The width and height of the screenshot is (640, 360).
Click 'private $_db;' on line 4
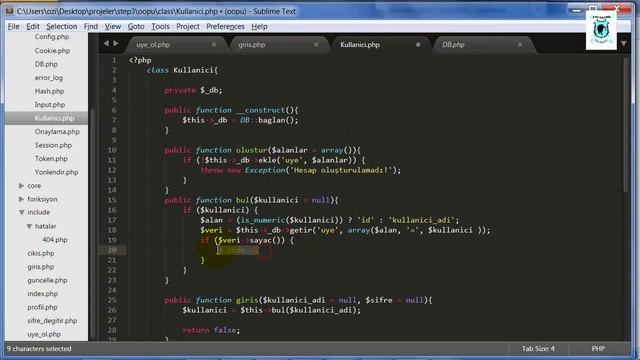193,90
